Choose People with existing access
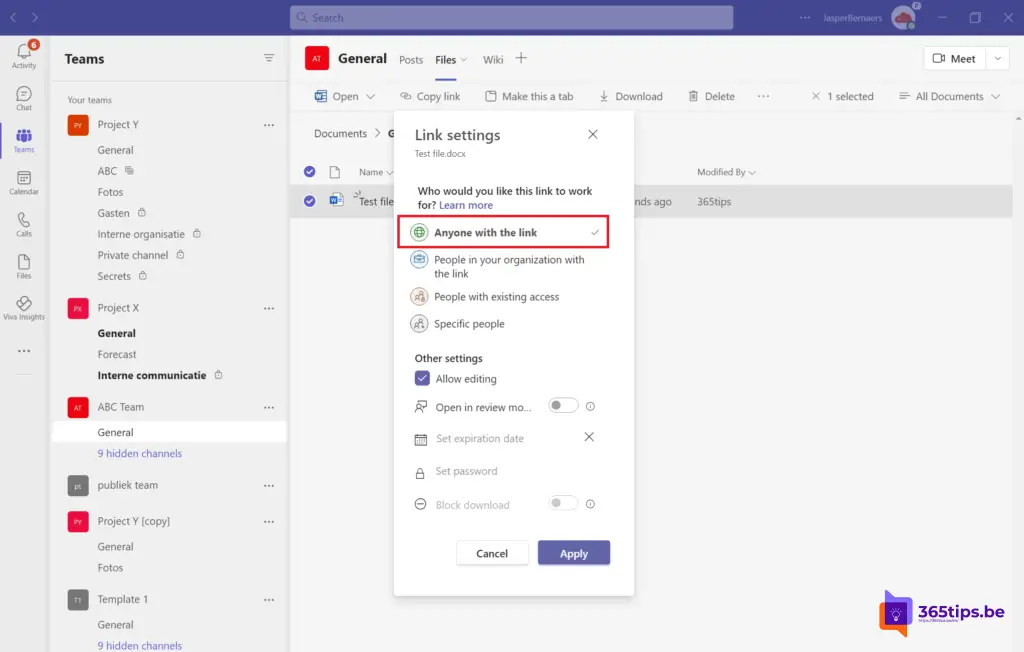Image resolution: width=1024 pixels, height=652 pixels. (496, 297)
